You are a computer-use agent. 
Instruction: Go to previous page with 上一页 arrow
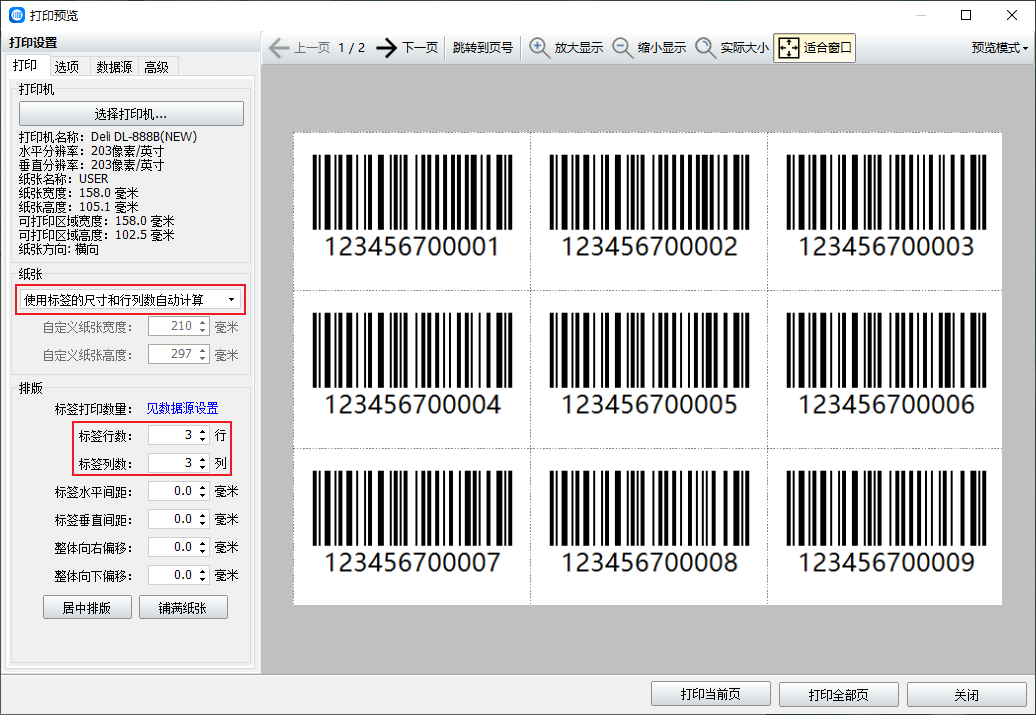(x=299, y=48)
